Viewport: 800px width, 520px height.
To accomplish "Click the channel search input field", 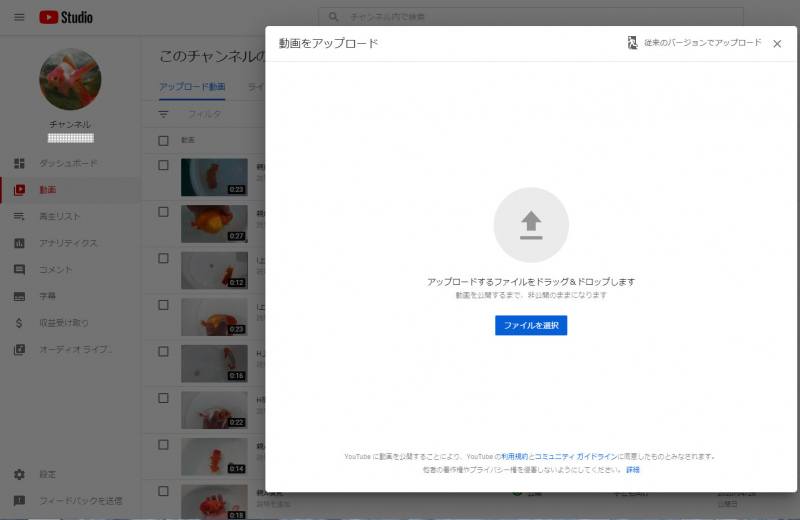I will pos(540,17).
